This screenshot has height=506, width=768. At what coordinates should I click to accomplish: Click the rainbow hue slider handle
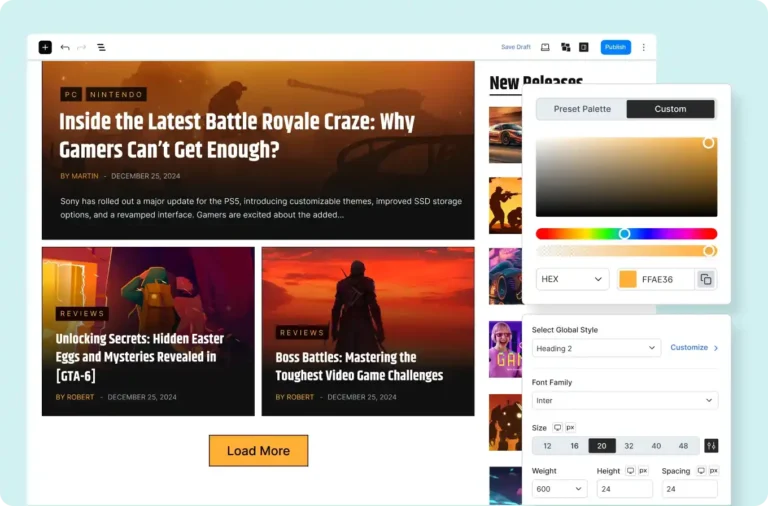(x=624, y=233)
